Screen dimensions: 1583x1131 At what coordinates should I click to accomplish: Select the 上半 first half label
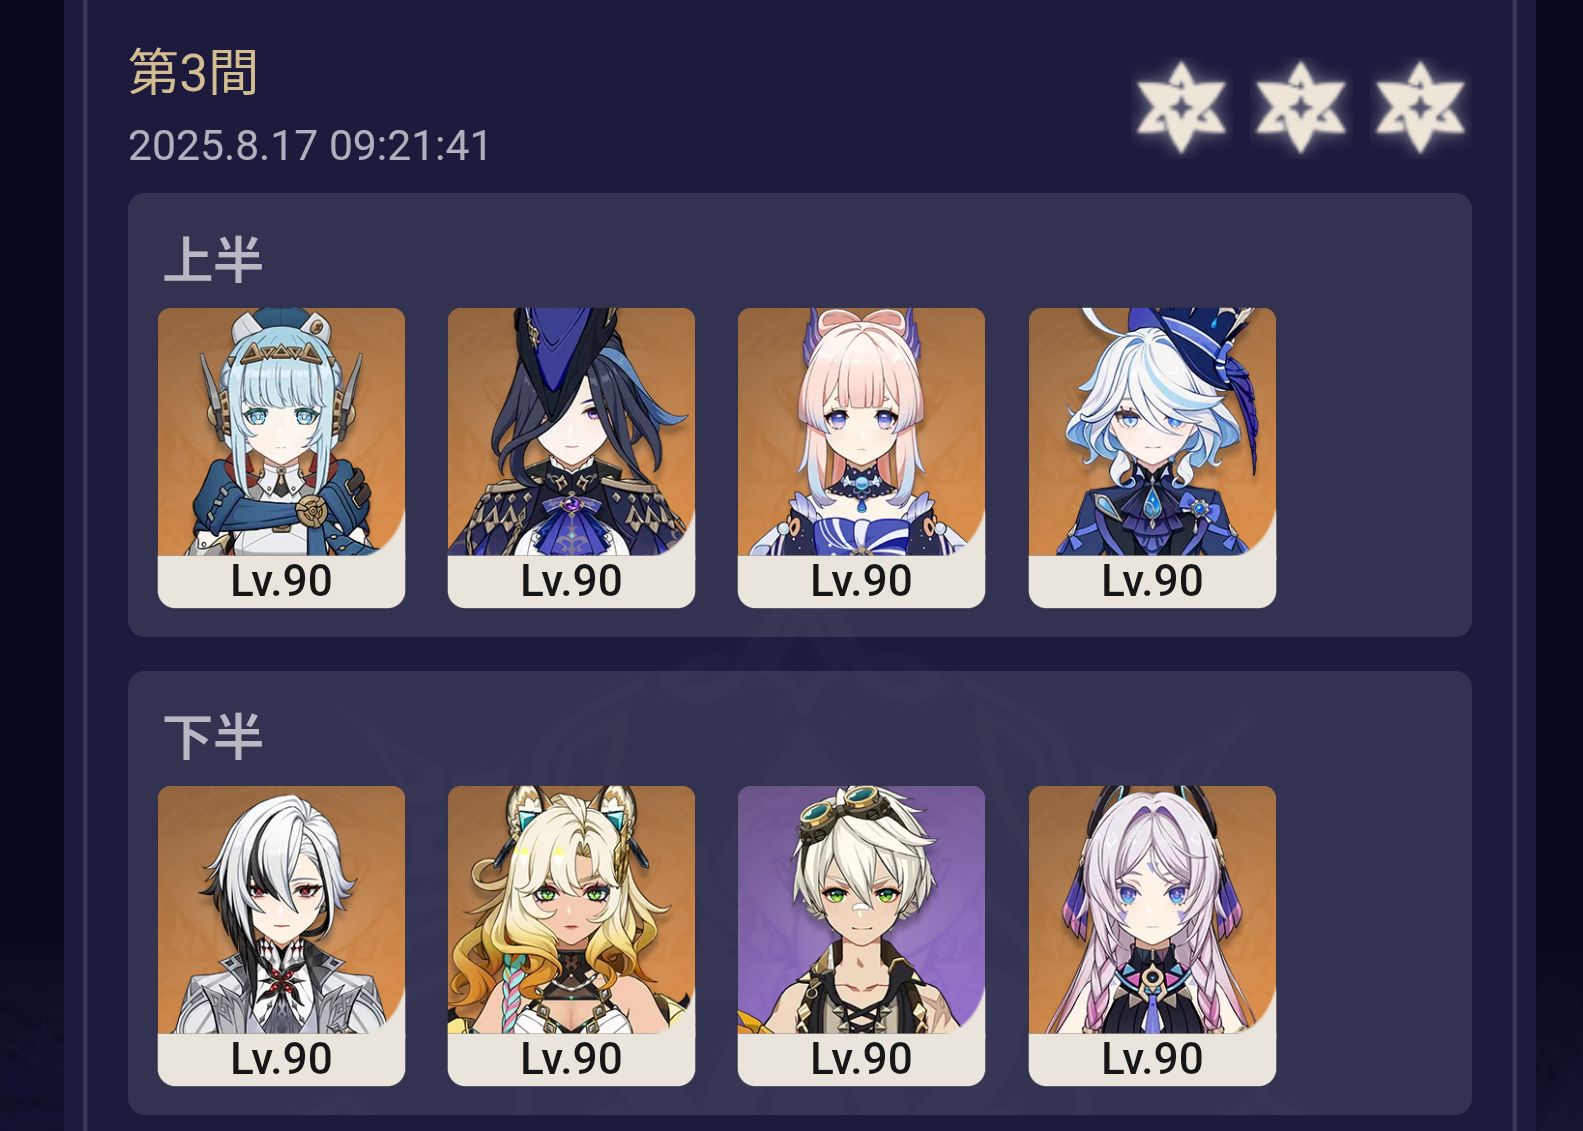point(213,260)
